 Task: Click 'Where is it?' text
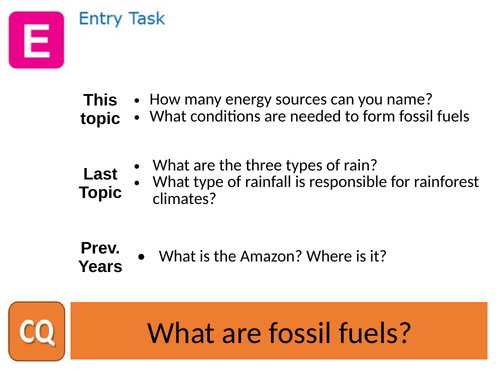tap(346, 256)
